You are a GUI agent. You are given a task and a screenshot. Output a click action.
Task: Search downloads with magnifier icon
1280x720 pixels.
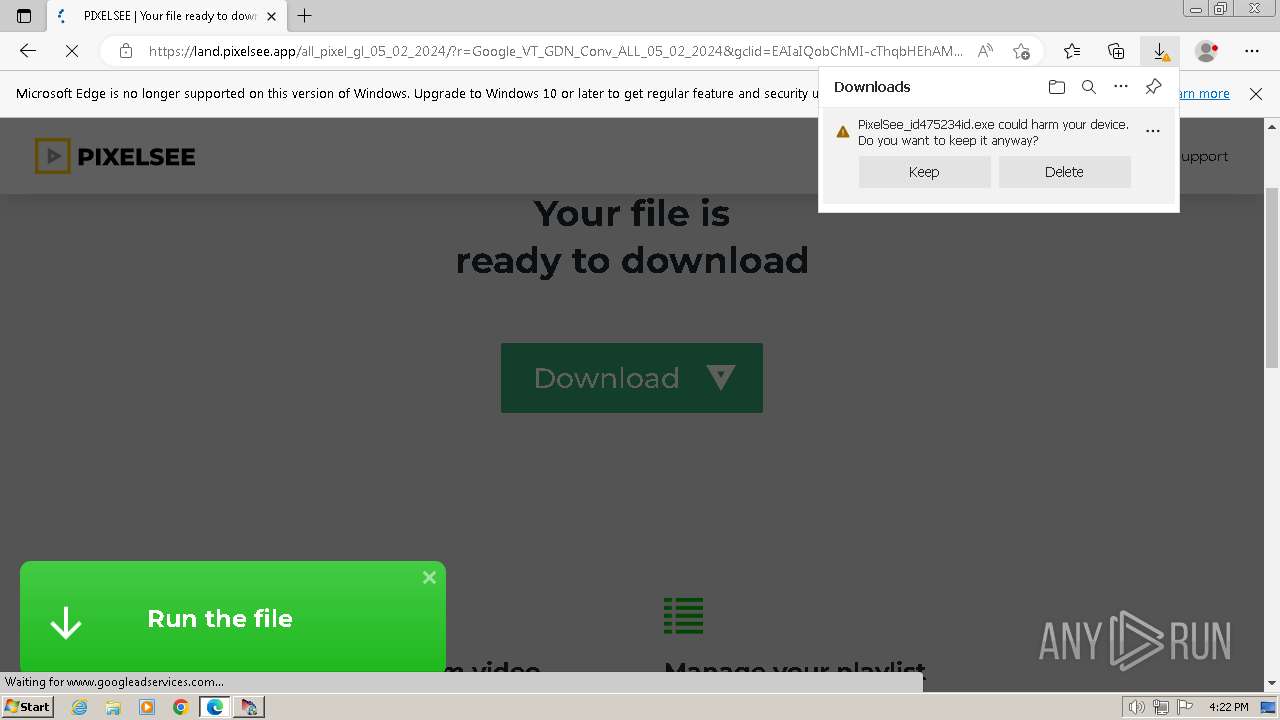click(1089, 87)
